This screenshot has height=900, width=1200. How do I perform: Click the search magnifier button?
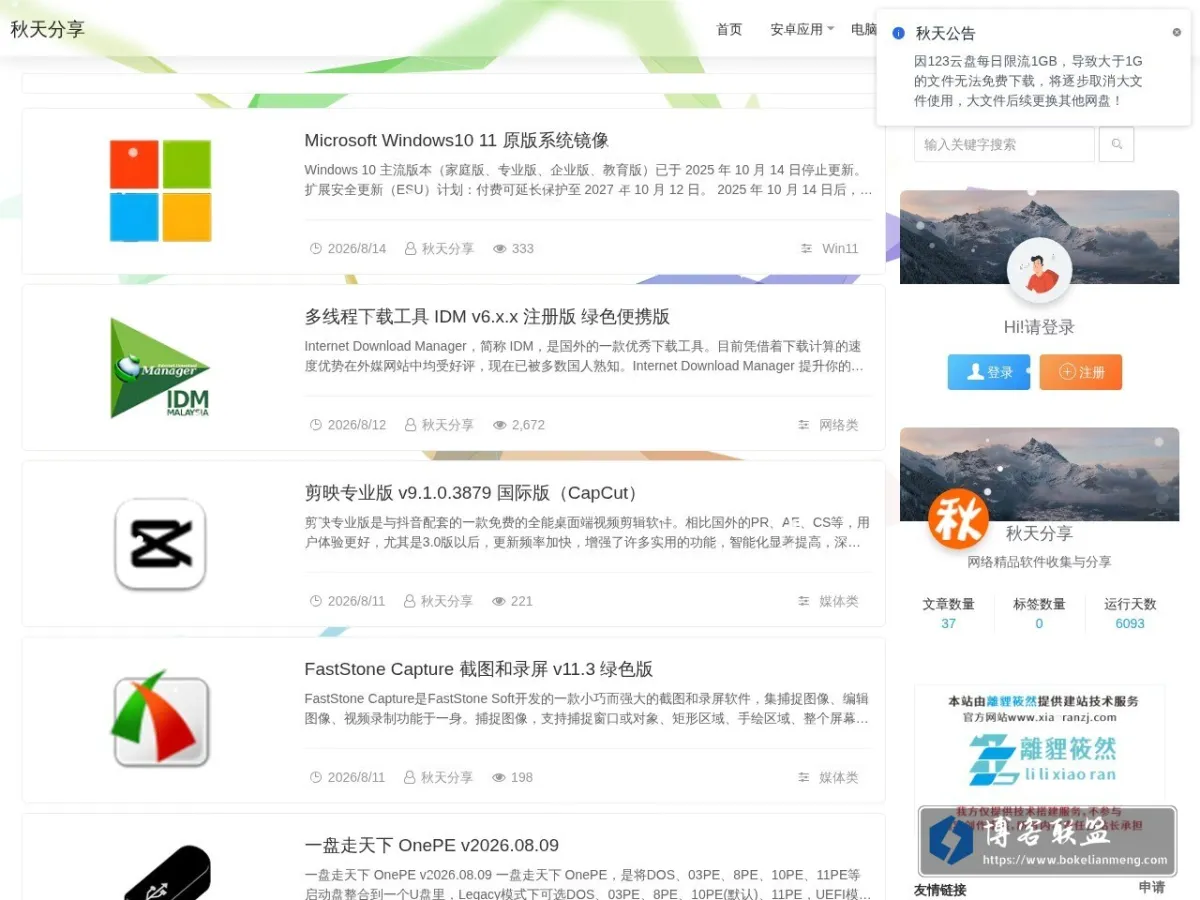[1116, 144]
